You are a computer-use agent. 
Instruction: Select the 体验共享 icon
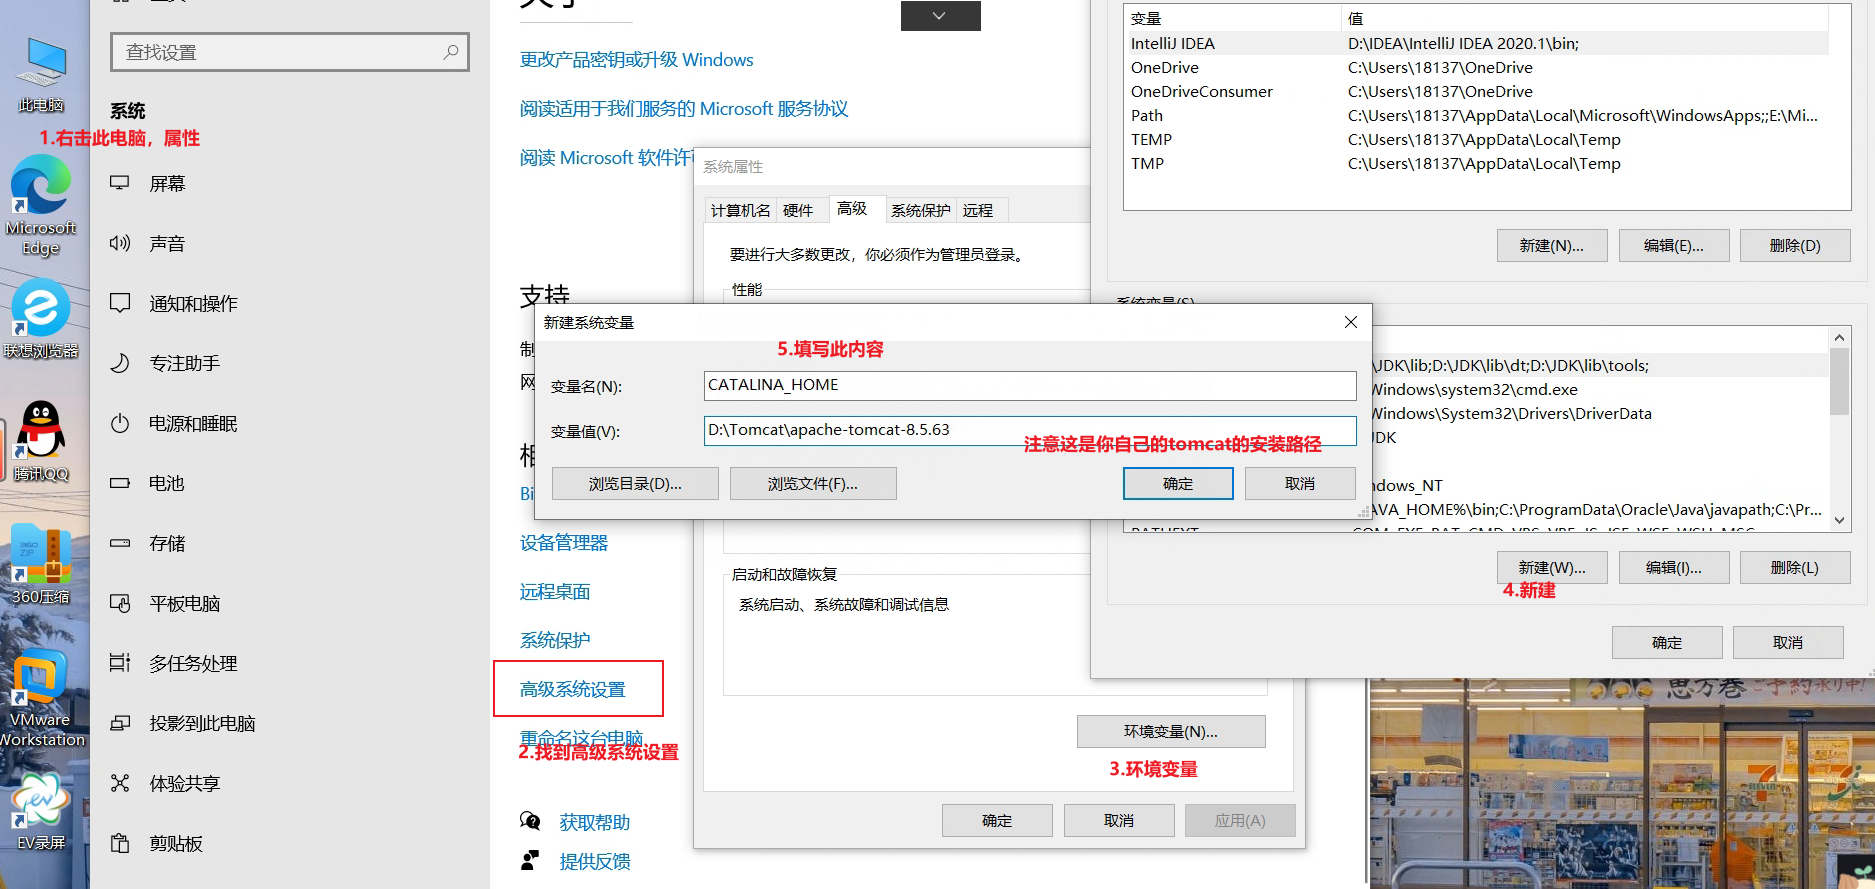(120, 783)
